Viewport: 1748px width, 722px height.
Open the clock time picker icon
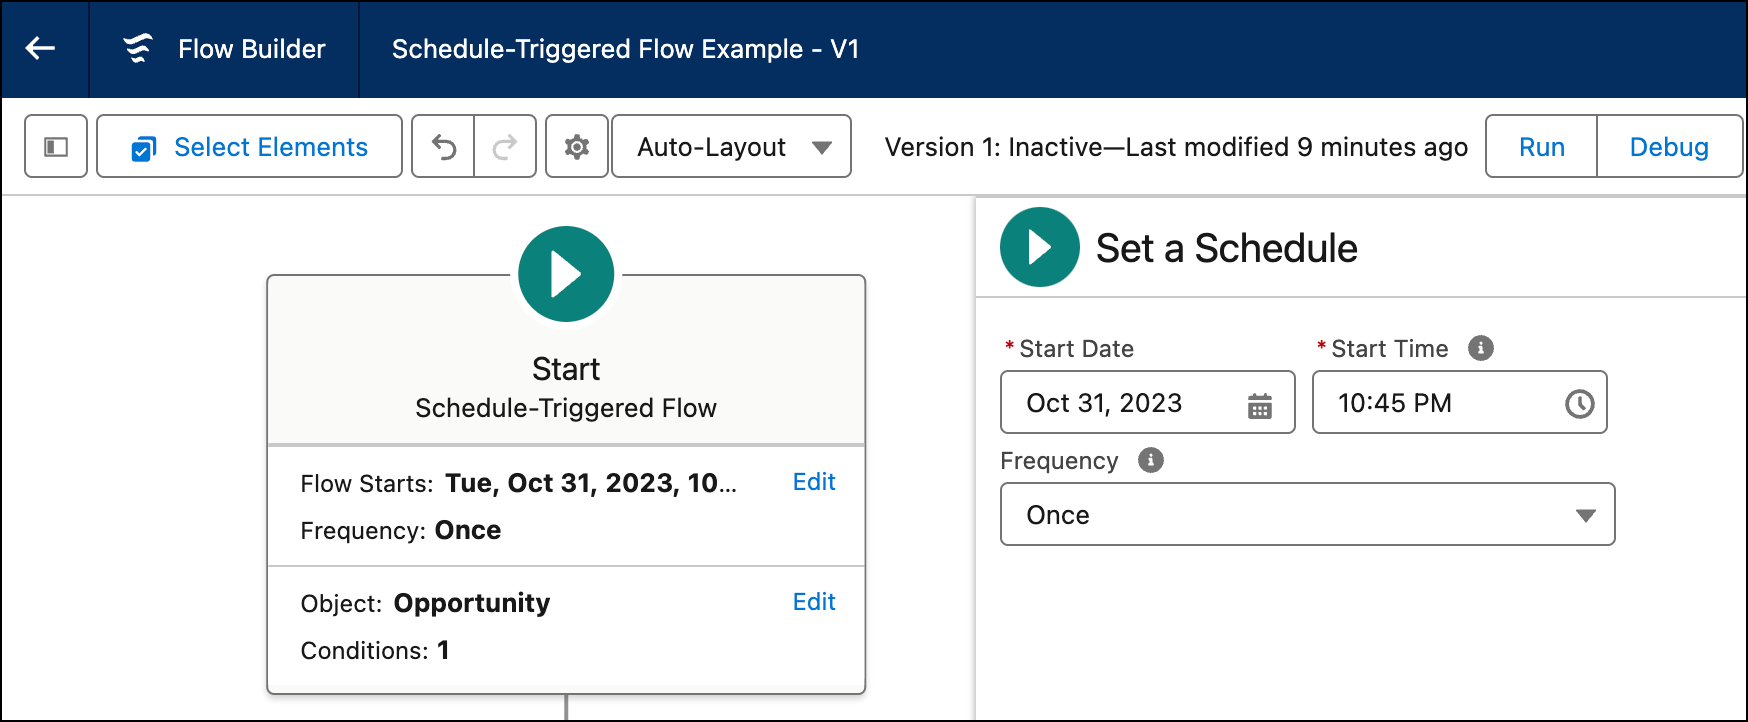1580,404
